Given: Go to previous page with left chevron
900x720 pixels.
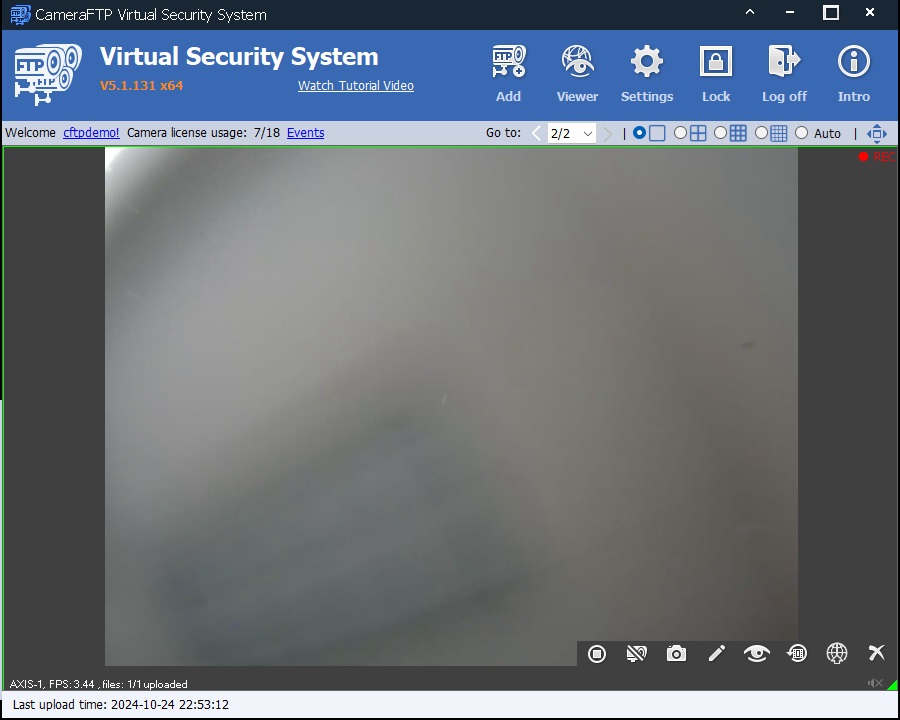Looking at the screenshot, I should (537, 133).
